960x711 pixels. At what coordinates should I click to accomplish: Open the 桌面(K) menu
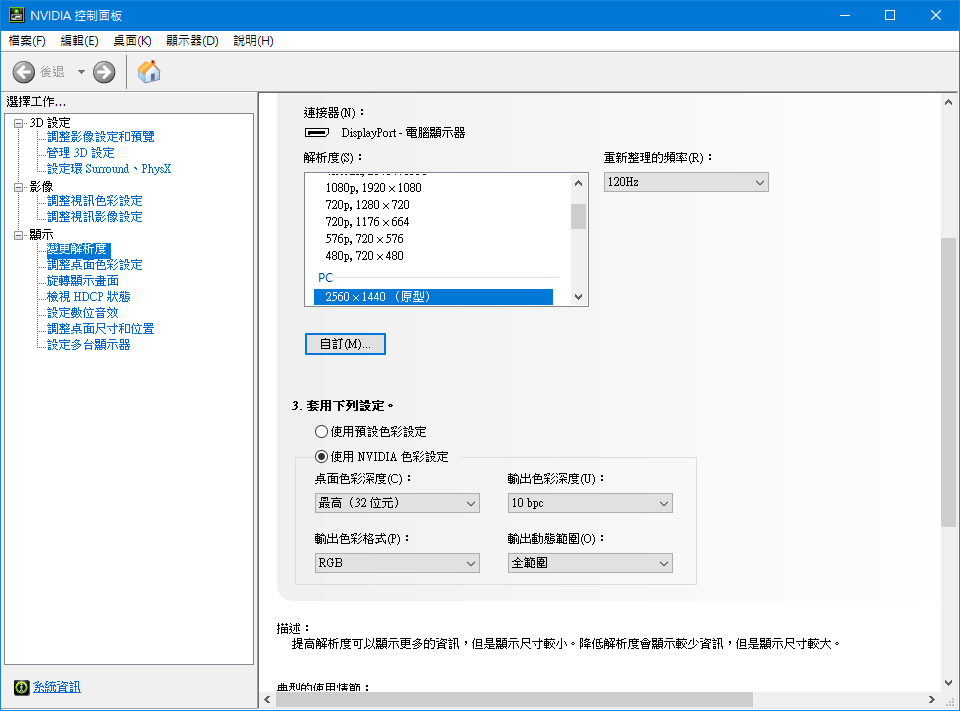click(132, 41)
